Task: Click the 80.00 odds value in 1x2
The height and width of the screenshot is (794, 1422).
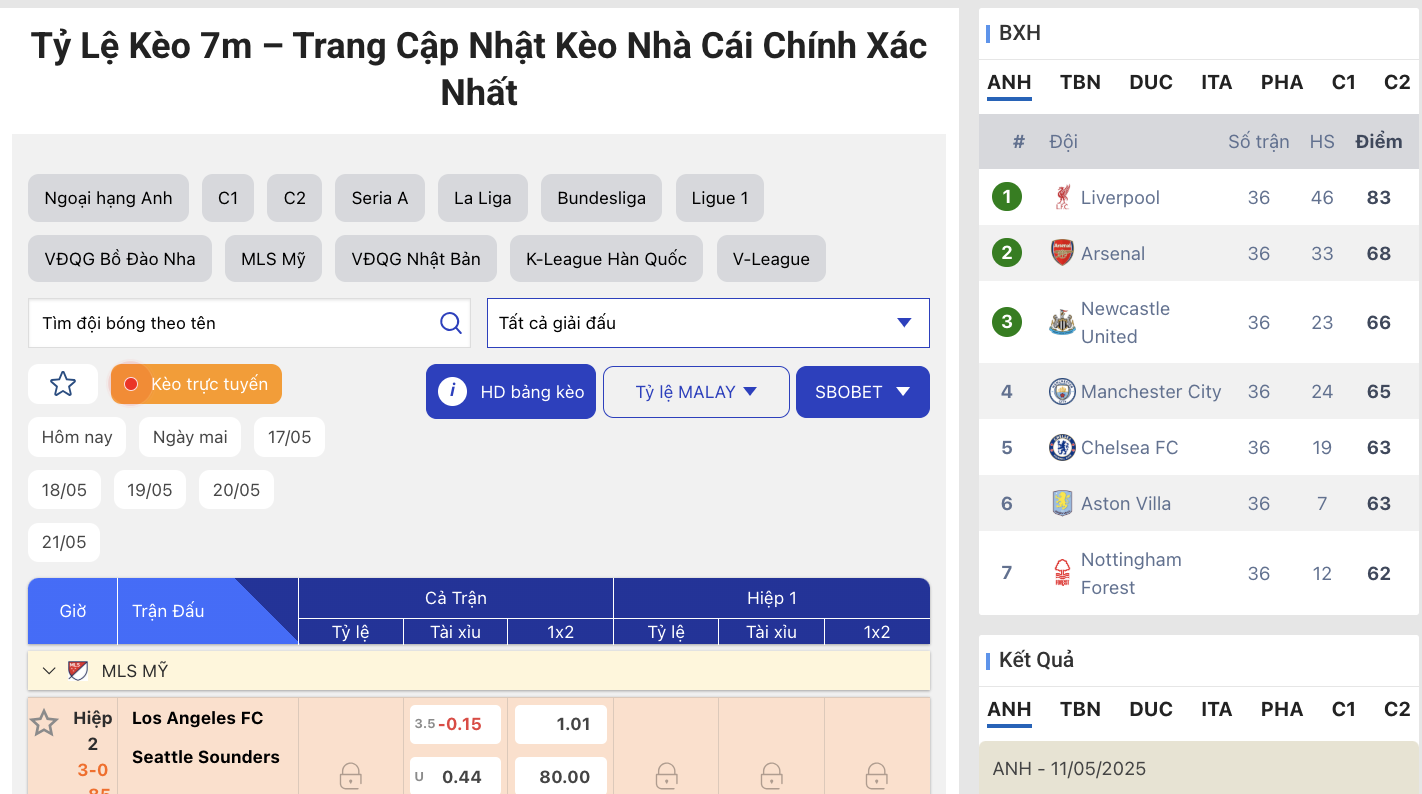Action: (x=561, y=777)
